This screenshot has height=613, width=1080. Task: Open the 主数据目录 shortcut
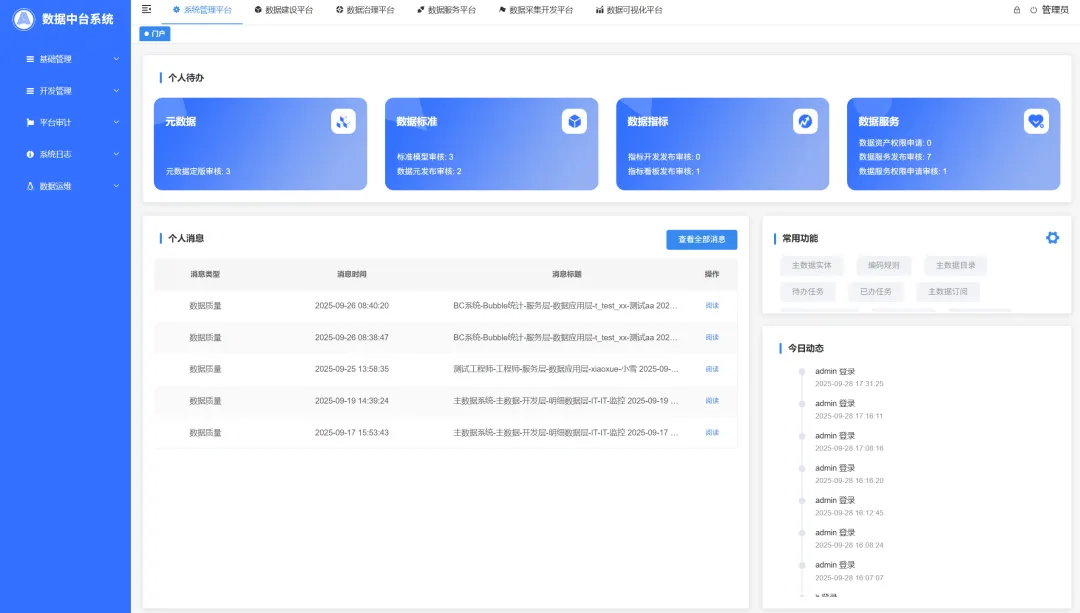[955, 265]
